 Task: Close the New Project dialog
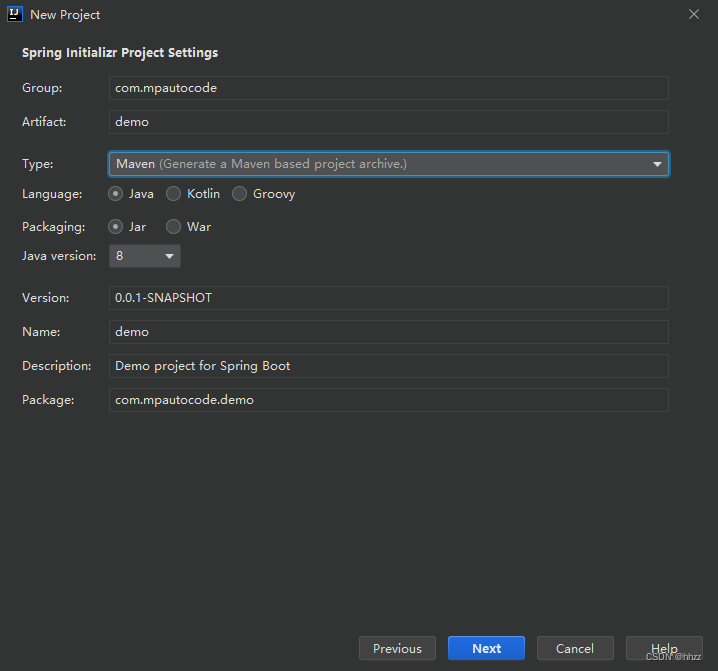click(694, 14)
